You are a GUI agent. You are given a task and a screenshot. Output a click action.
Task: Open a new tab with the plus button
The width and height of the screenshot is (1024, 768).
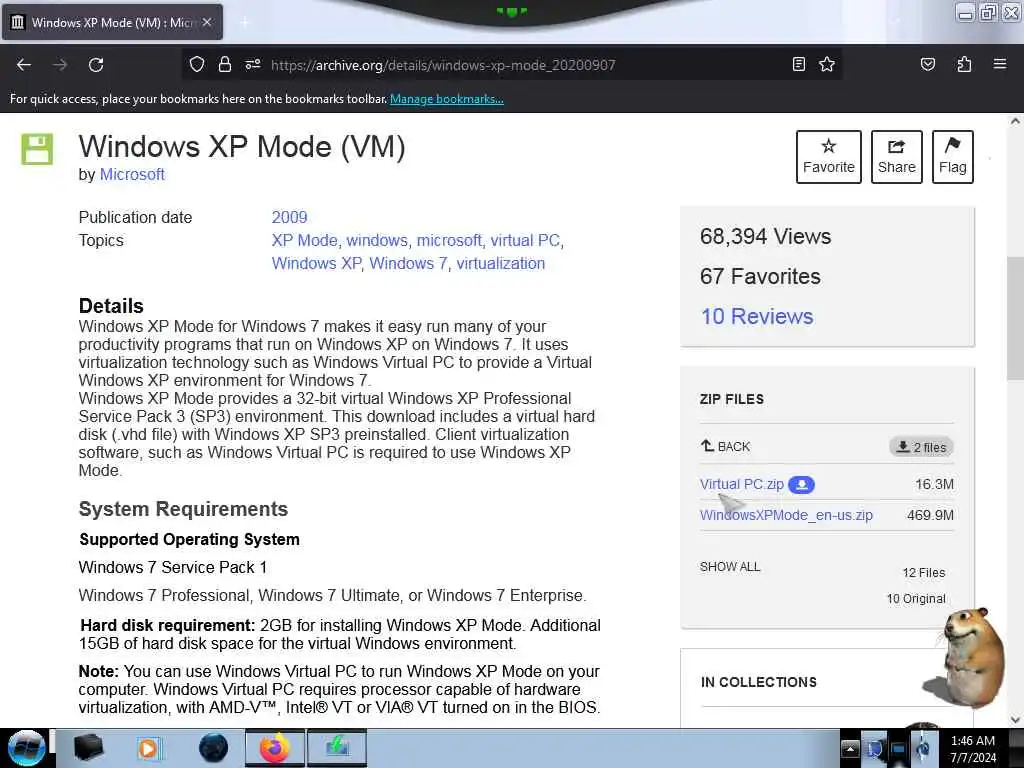point(245,23)
